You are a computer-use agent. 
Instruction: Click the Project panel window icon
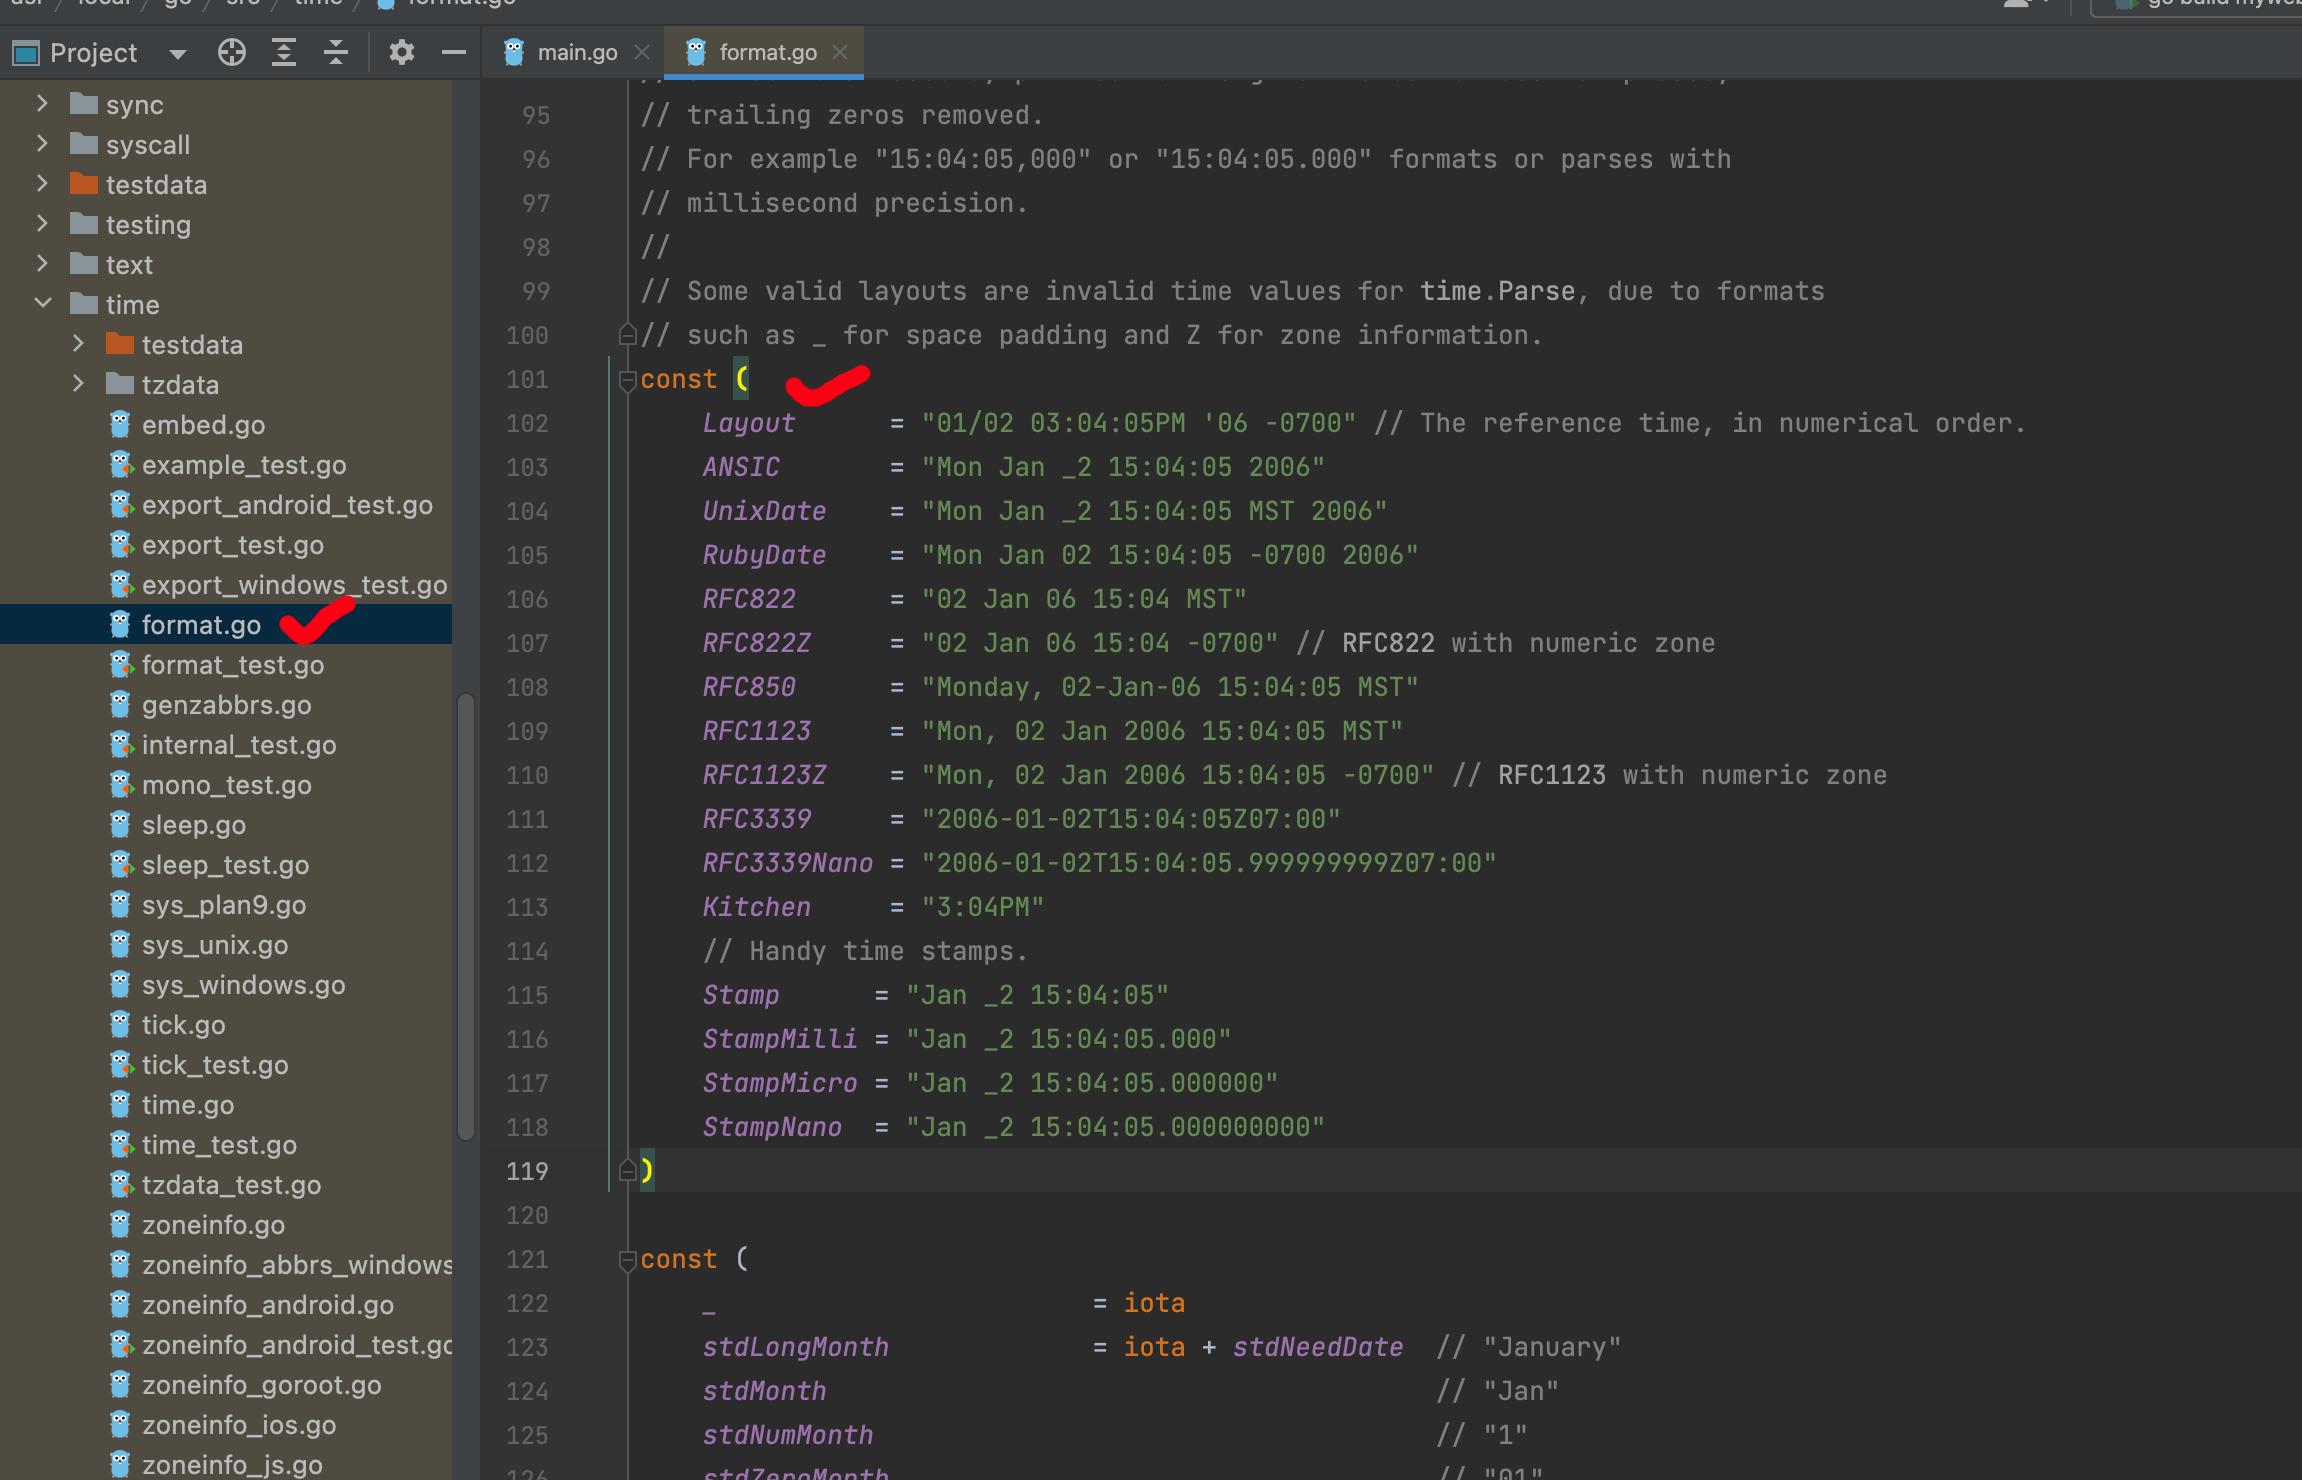[25, 53]
